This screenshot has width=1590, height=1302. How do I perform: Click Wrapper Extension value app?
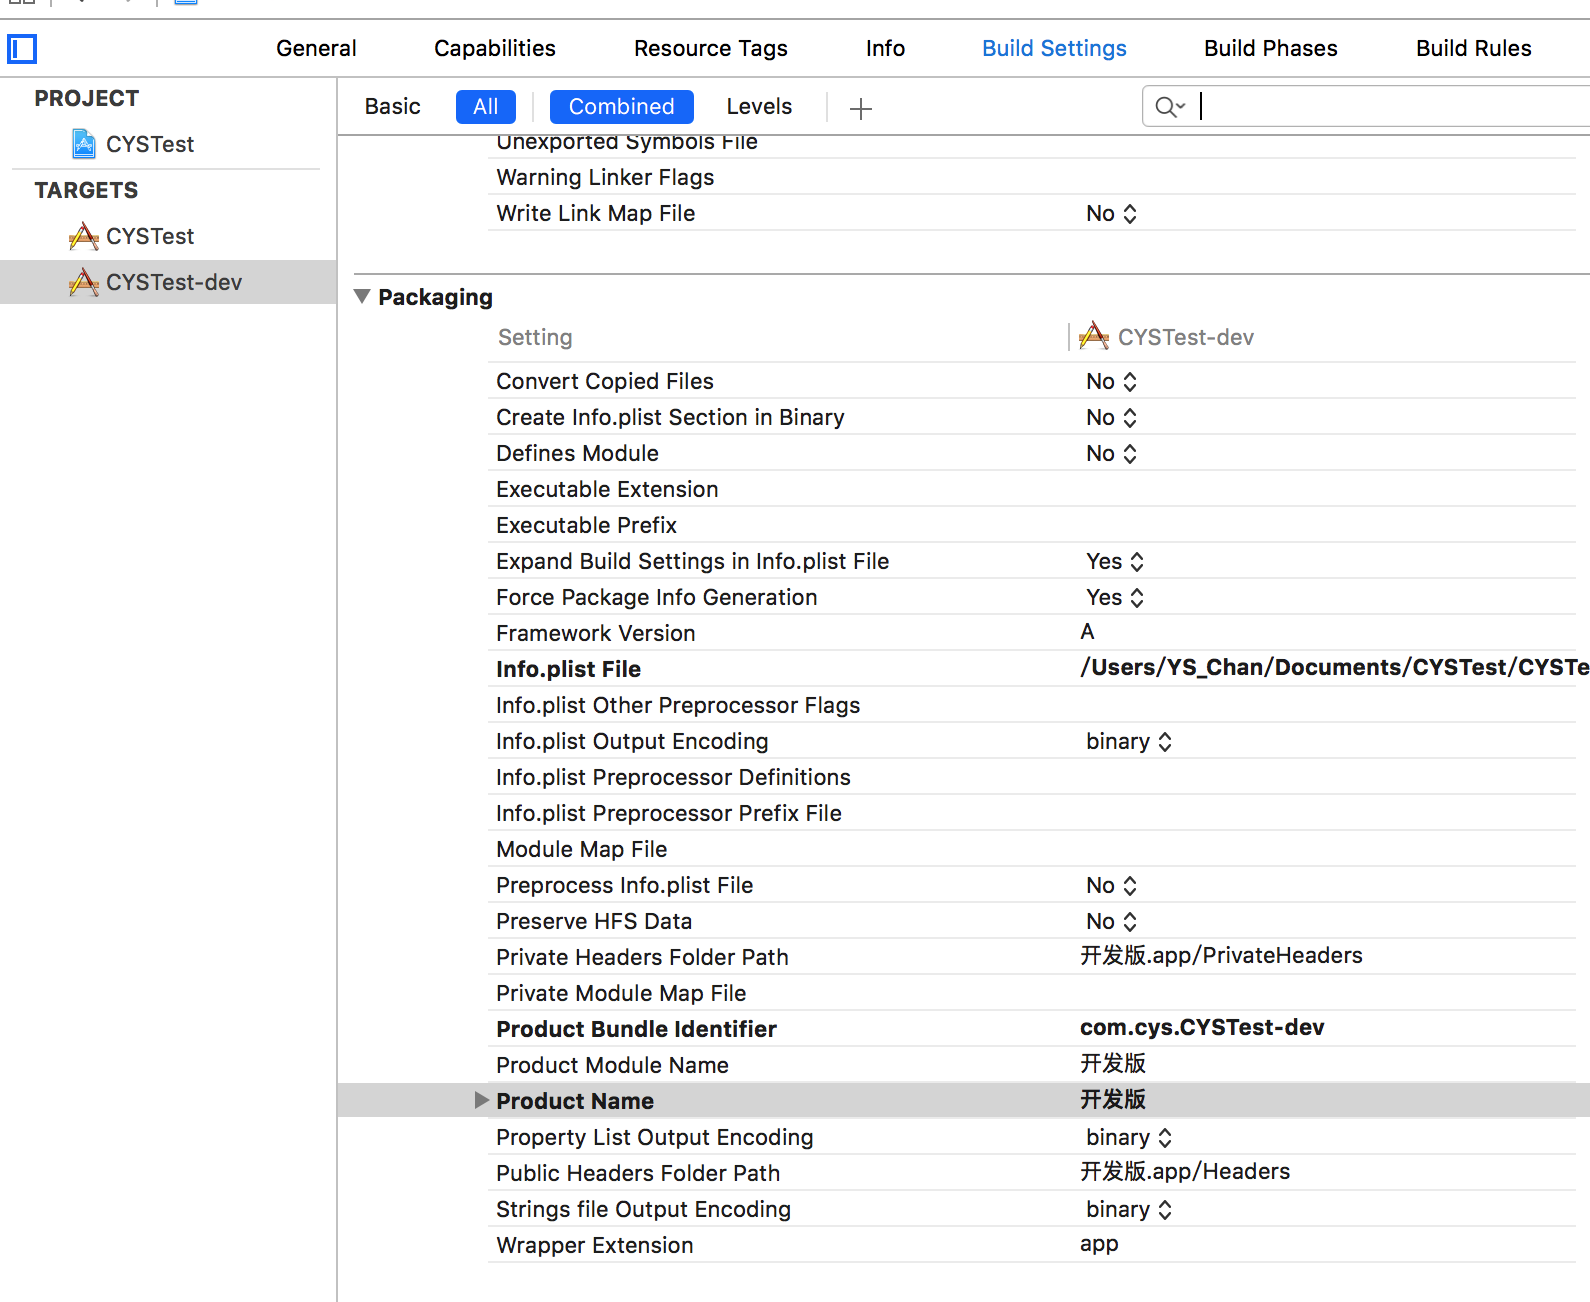coord(1099,1243)
